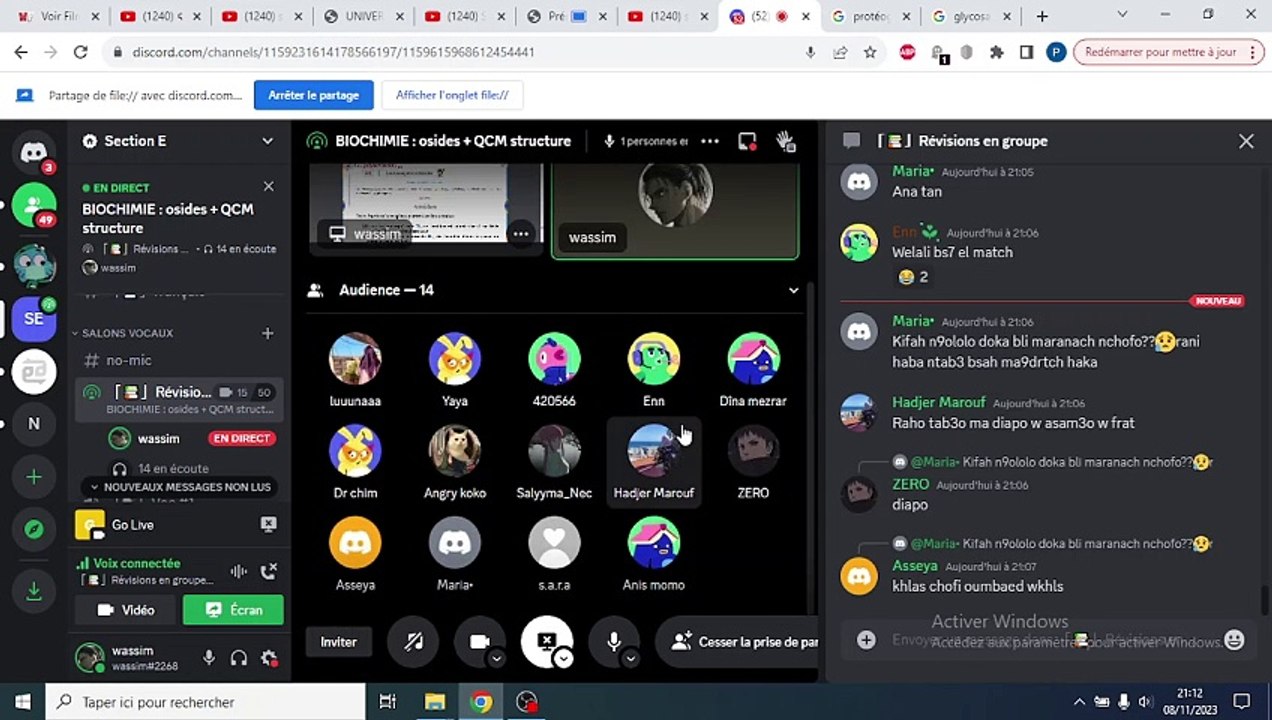The image size is (1272, 720).
Task: Toggle microphone button in call controls
Action: point(614,642)
